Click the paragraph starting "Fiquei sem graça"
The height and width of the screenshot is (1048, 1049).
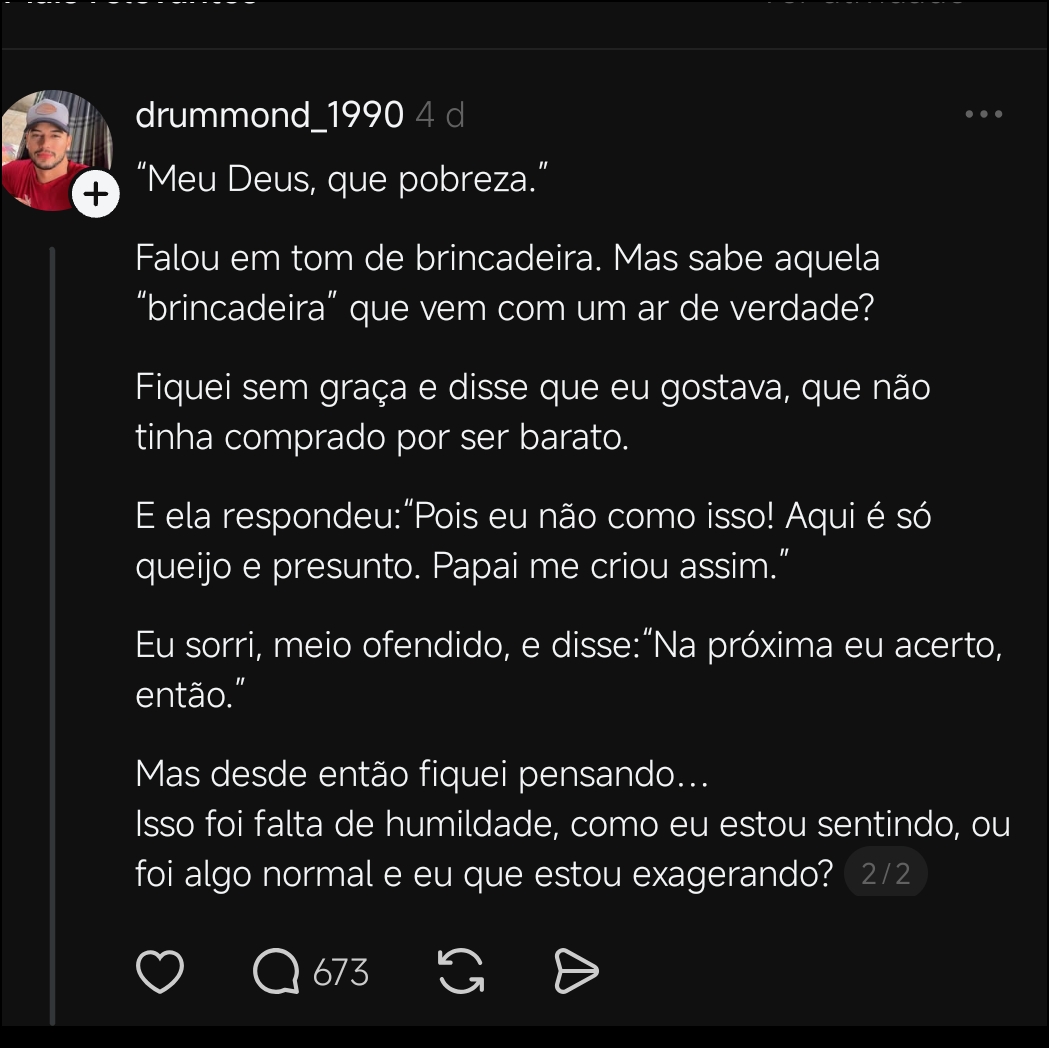pos(532,412)
